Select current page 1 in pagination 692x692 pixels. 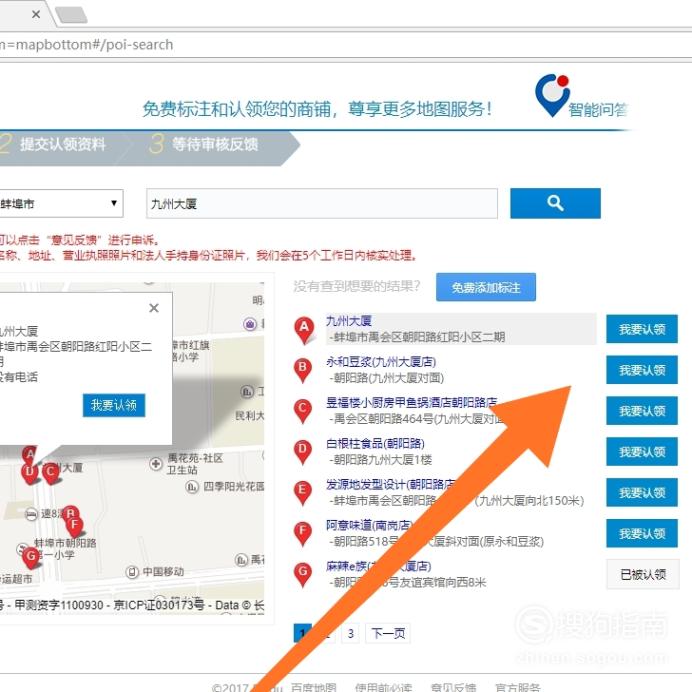click(303, 633)
